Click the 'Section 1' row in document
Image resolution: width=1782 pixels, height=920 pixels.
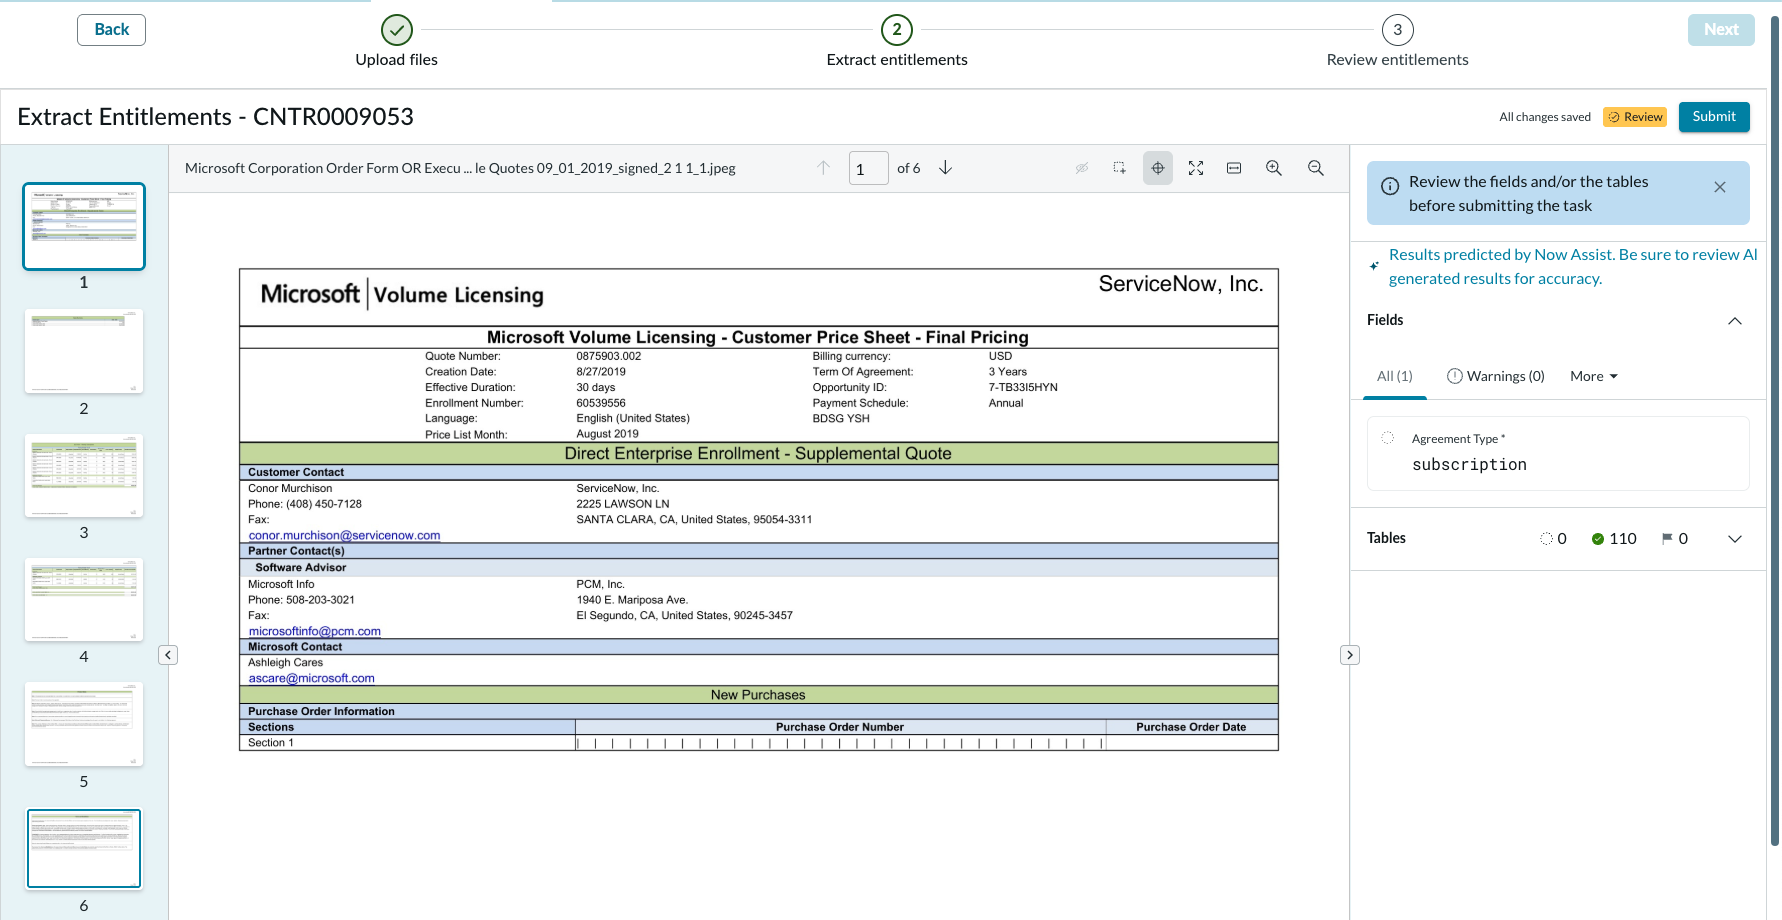click(759, 743)
